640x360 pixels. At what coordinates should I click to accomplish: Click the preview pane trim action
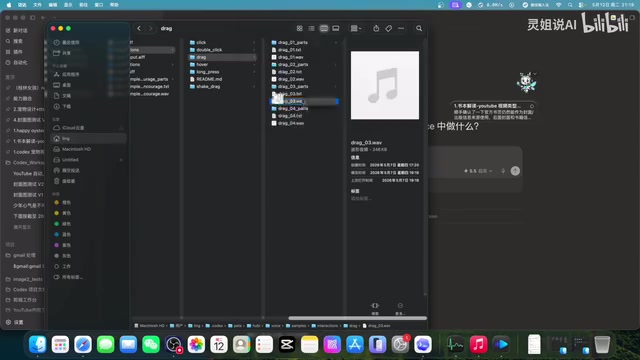pos(375,308)
